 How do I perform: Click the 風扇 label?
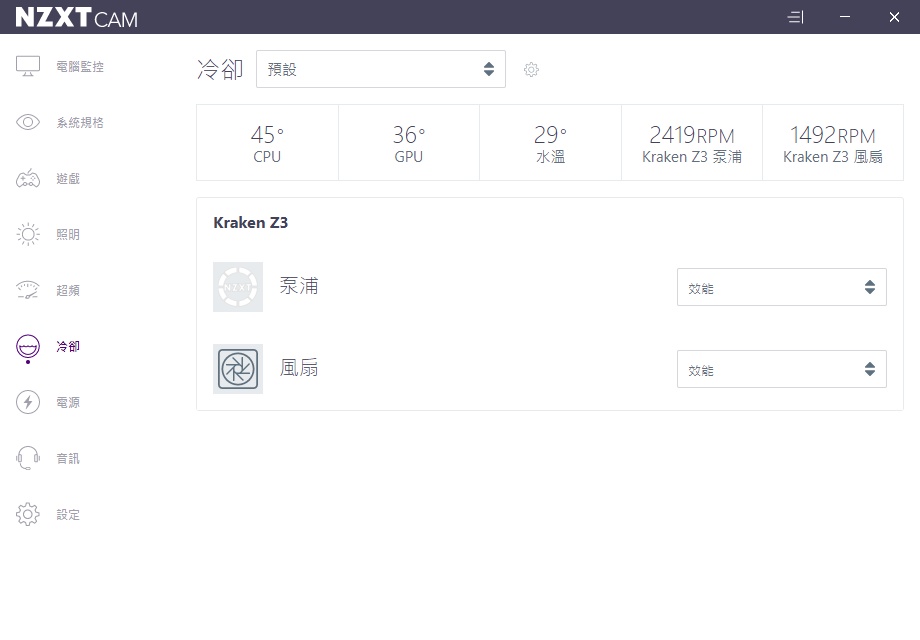[x=299, y=368]
